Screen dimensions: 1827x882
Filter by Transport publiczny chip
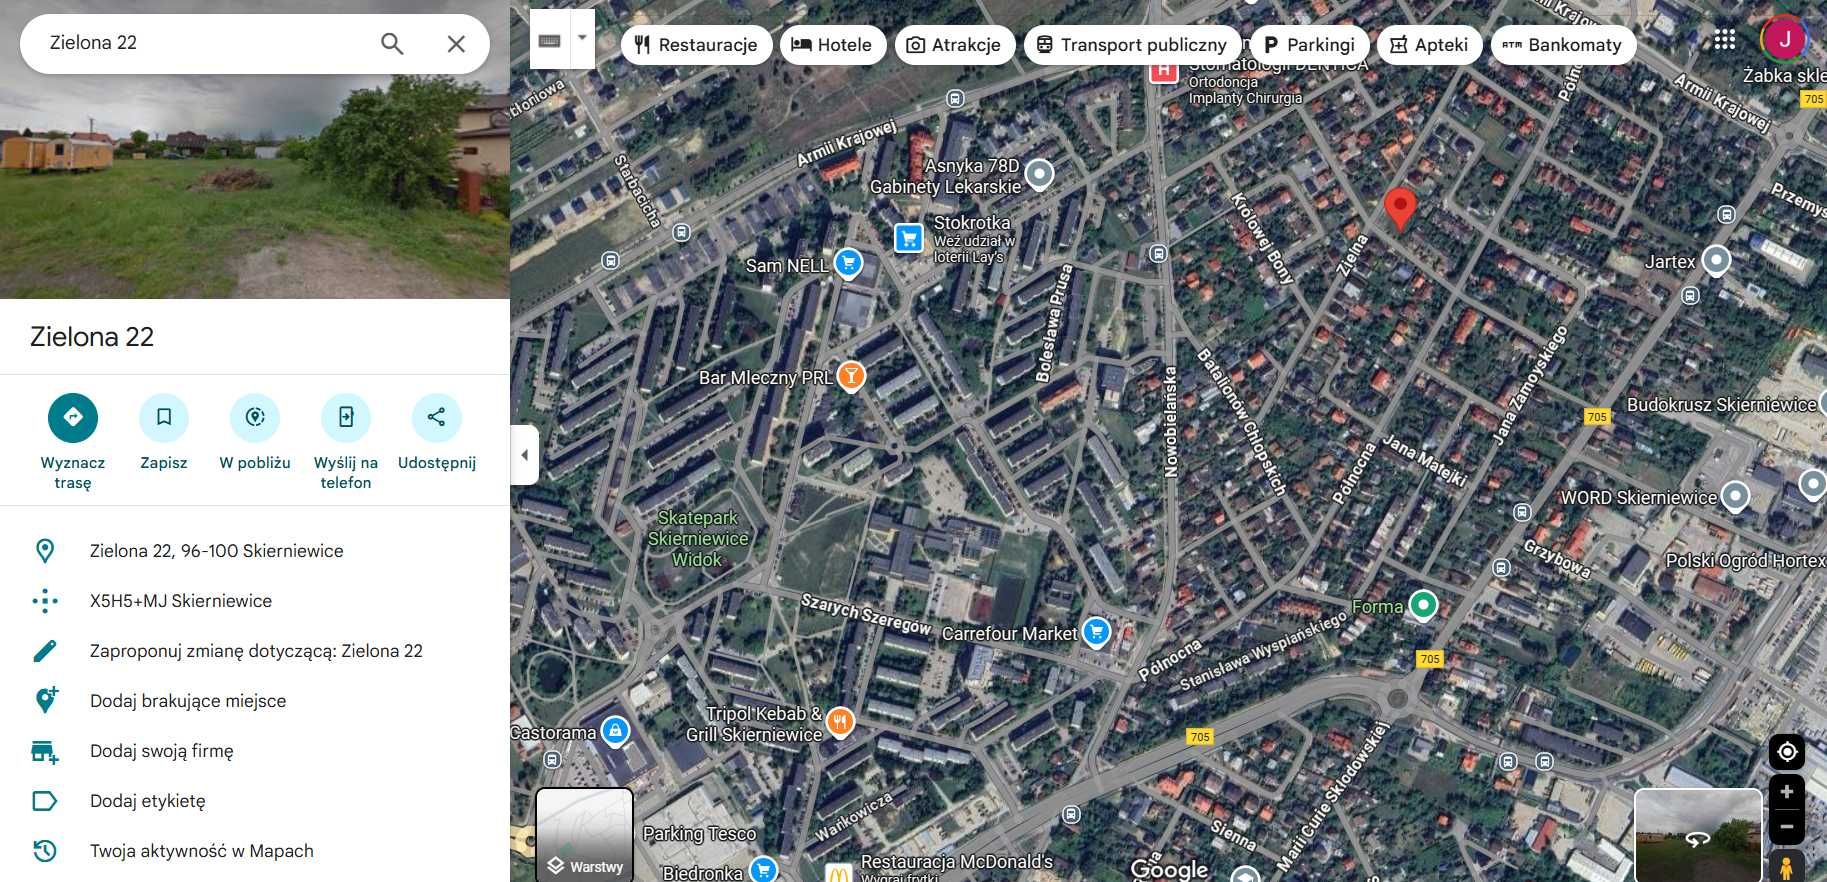[1132, 45]
